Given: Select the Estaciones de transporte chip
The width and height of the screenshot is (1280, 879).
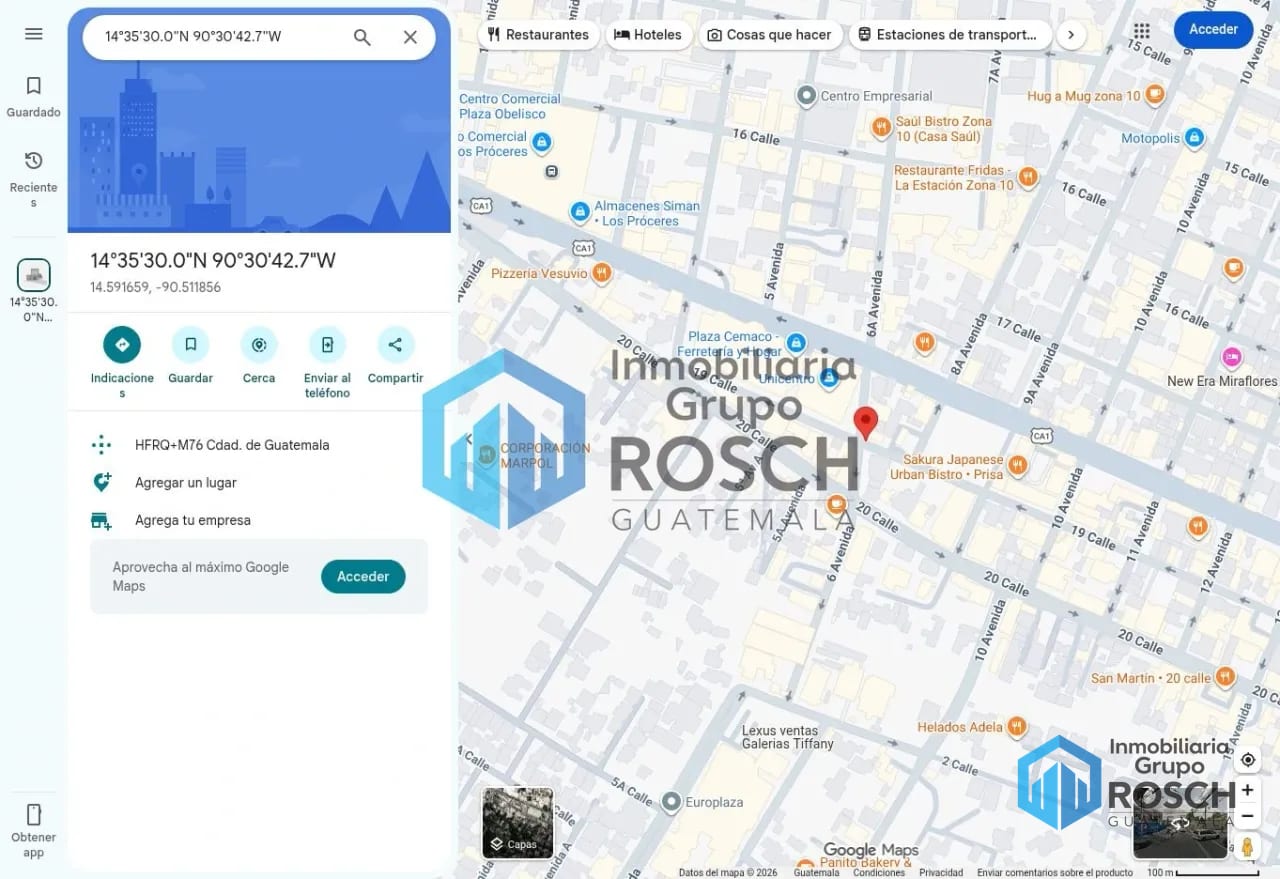Looking at the screenshot, I should click(950, 34).
